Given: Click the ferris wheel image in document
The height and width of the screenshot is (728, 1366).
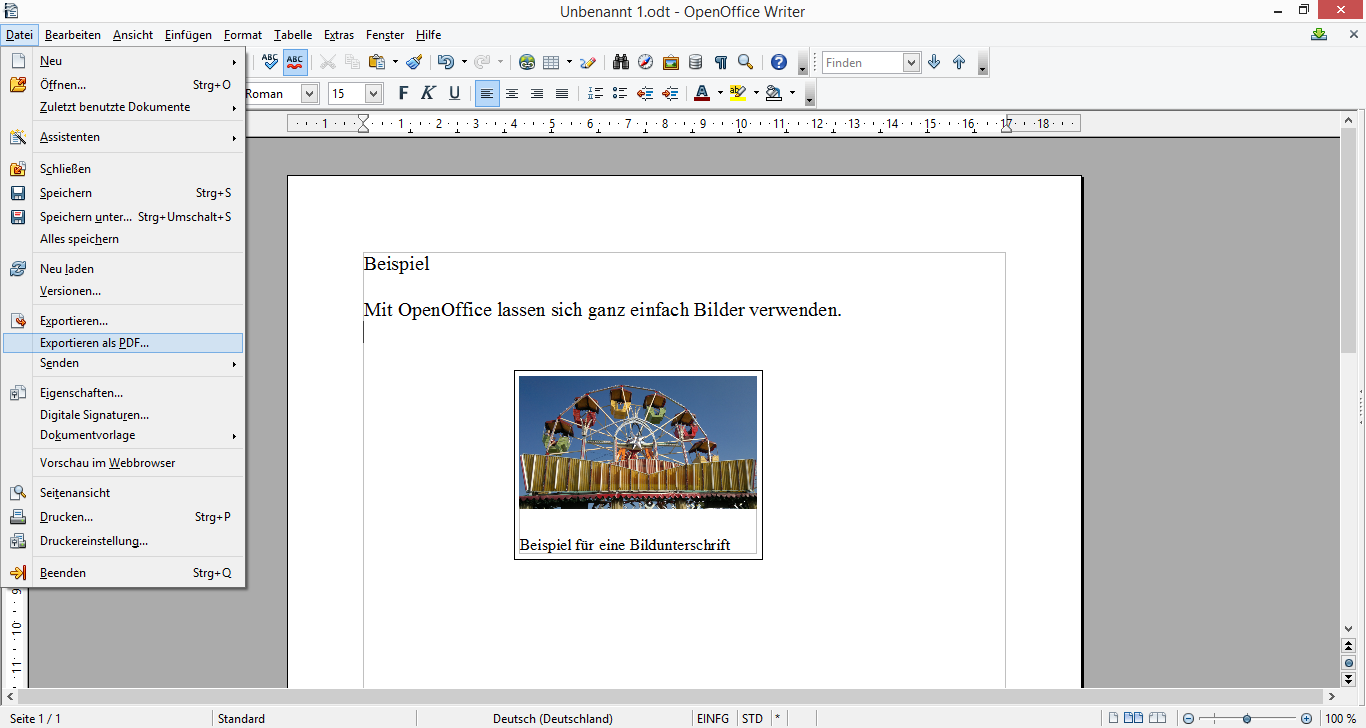Looking at the screenshot, I should [x=637, y=442].
